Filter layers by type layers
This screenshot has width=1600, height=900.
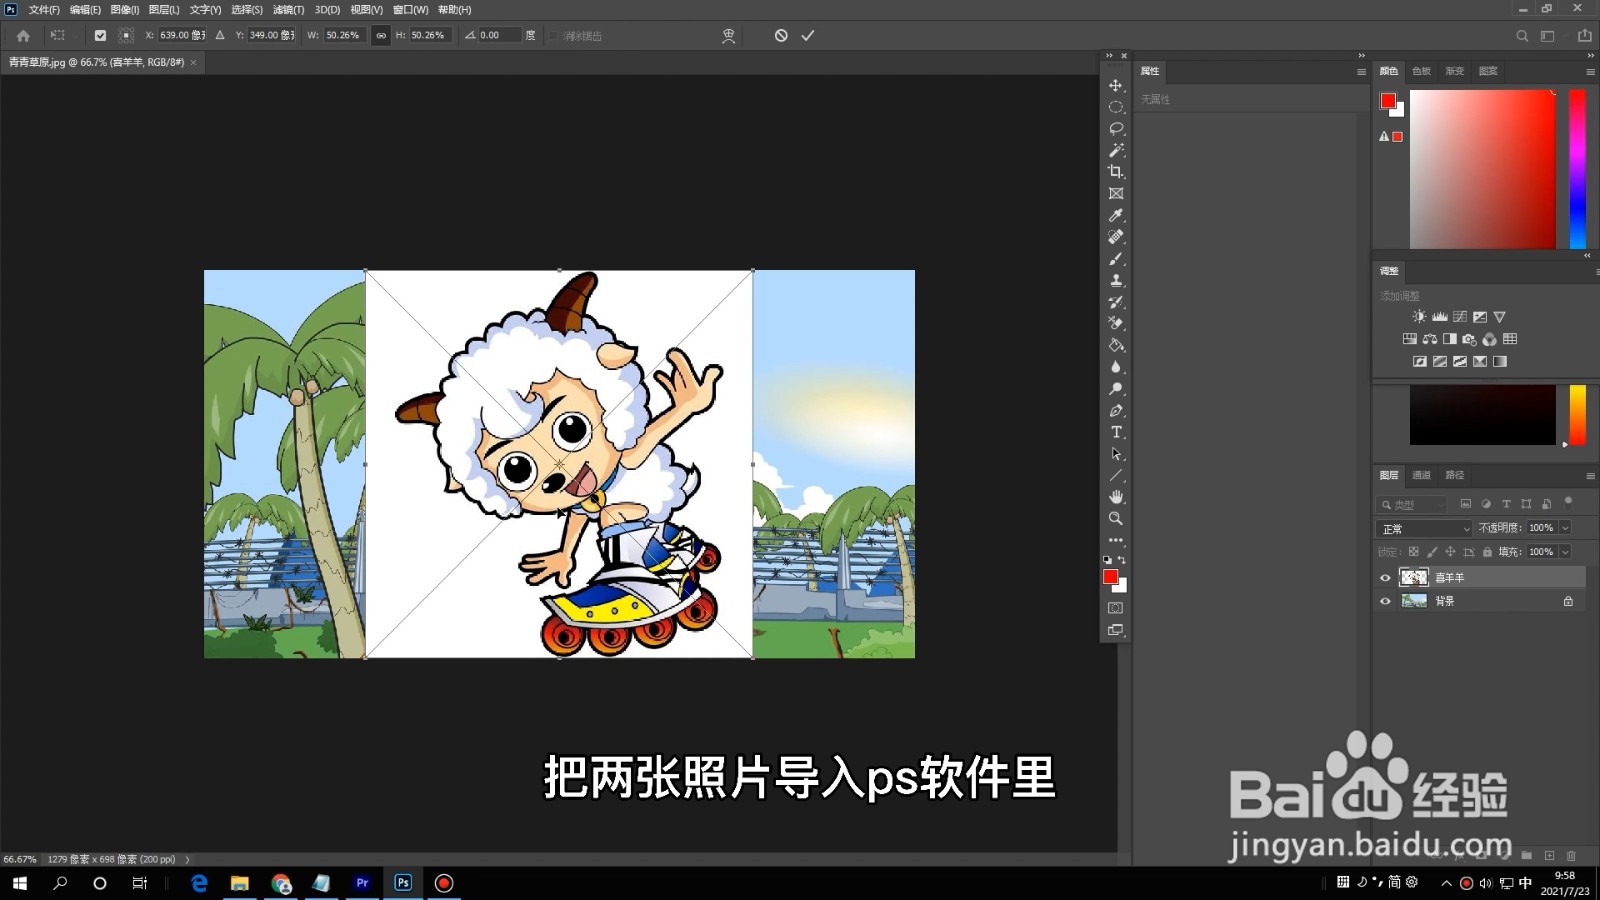pyautogui.click(x=1506, y=504)
